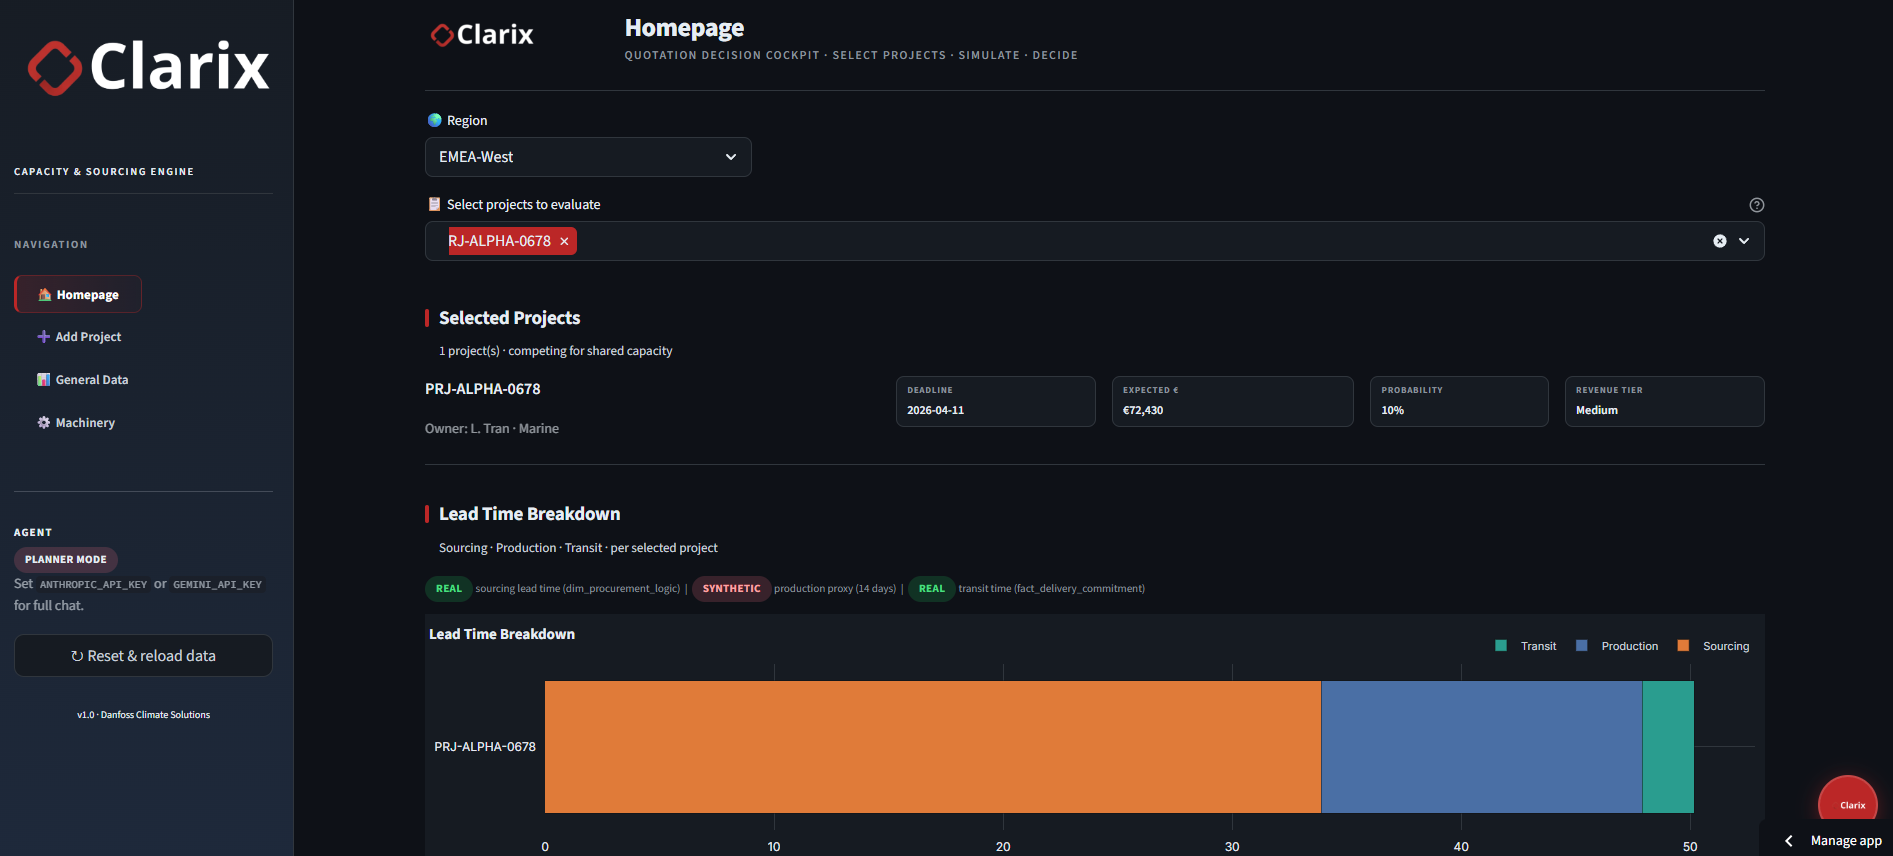1893x856 pixels.
Task: Click the orange Sourcing bar segment
Action: tap(933, 747)
